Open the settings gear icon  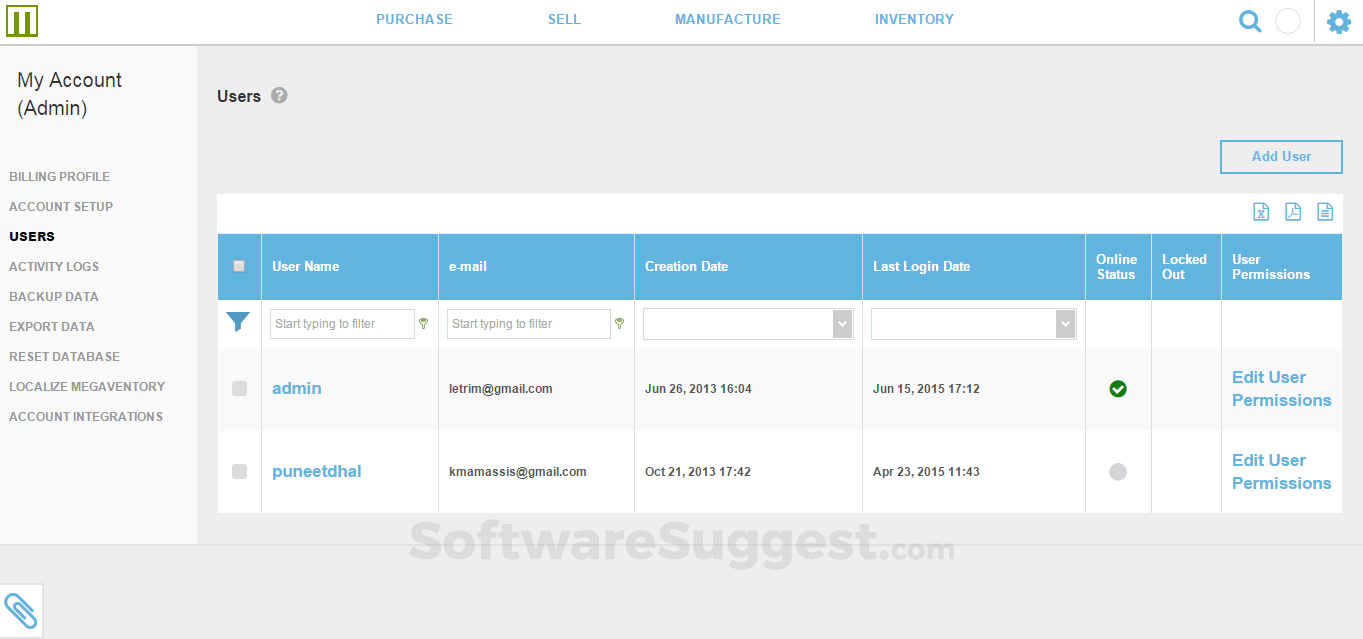[x=1339, y=21]
